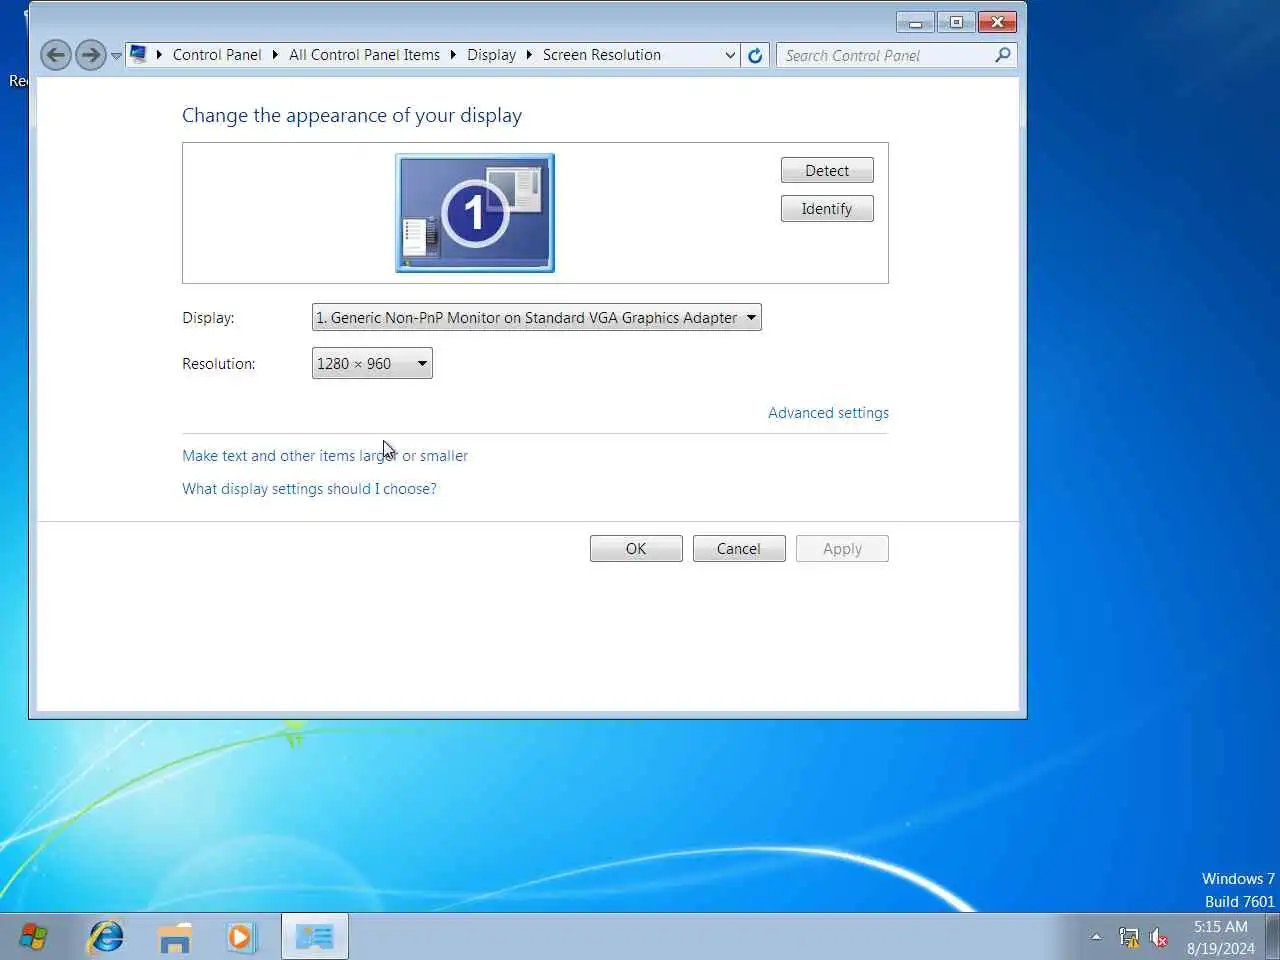
Task: Confirm with the OK button
Action: (636, 549)
